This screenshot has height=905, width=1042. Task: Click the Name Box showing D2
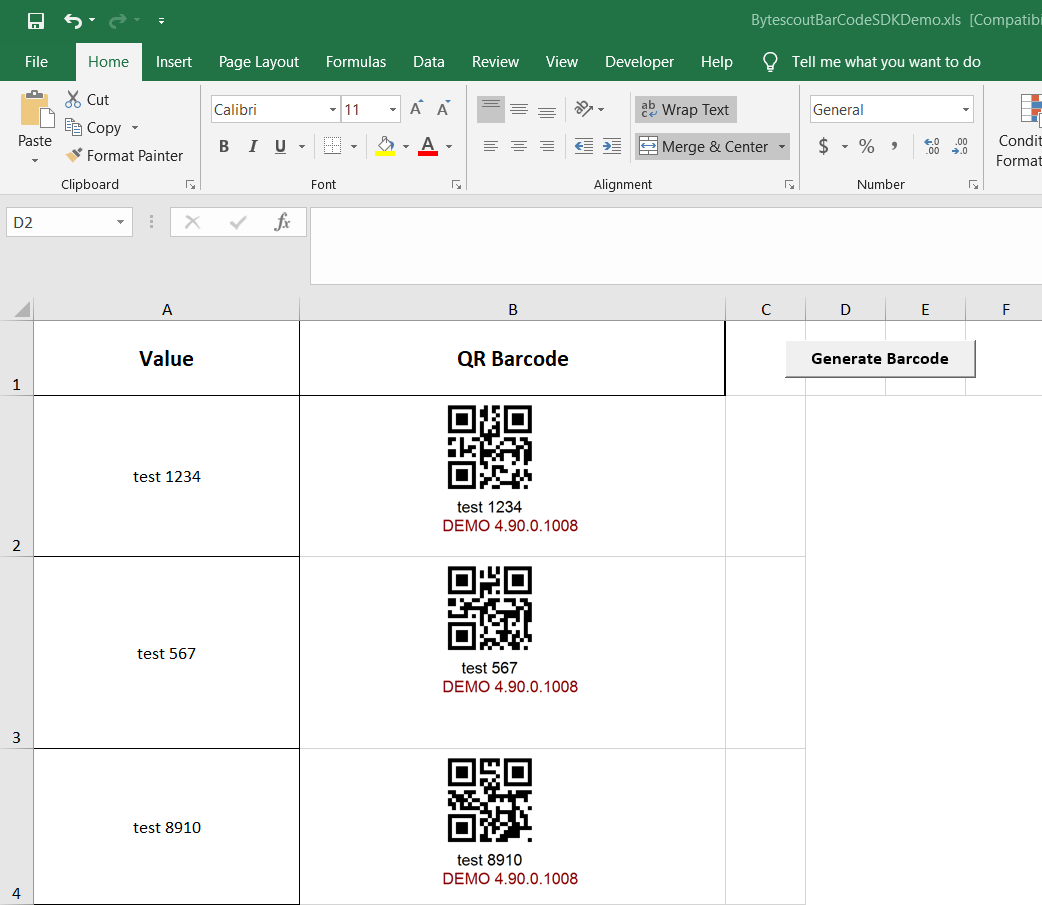(60, 222)
